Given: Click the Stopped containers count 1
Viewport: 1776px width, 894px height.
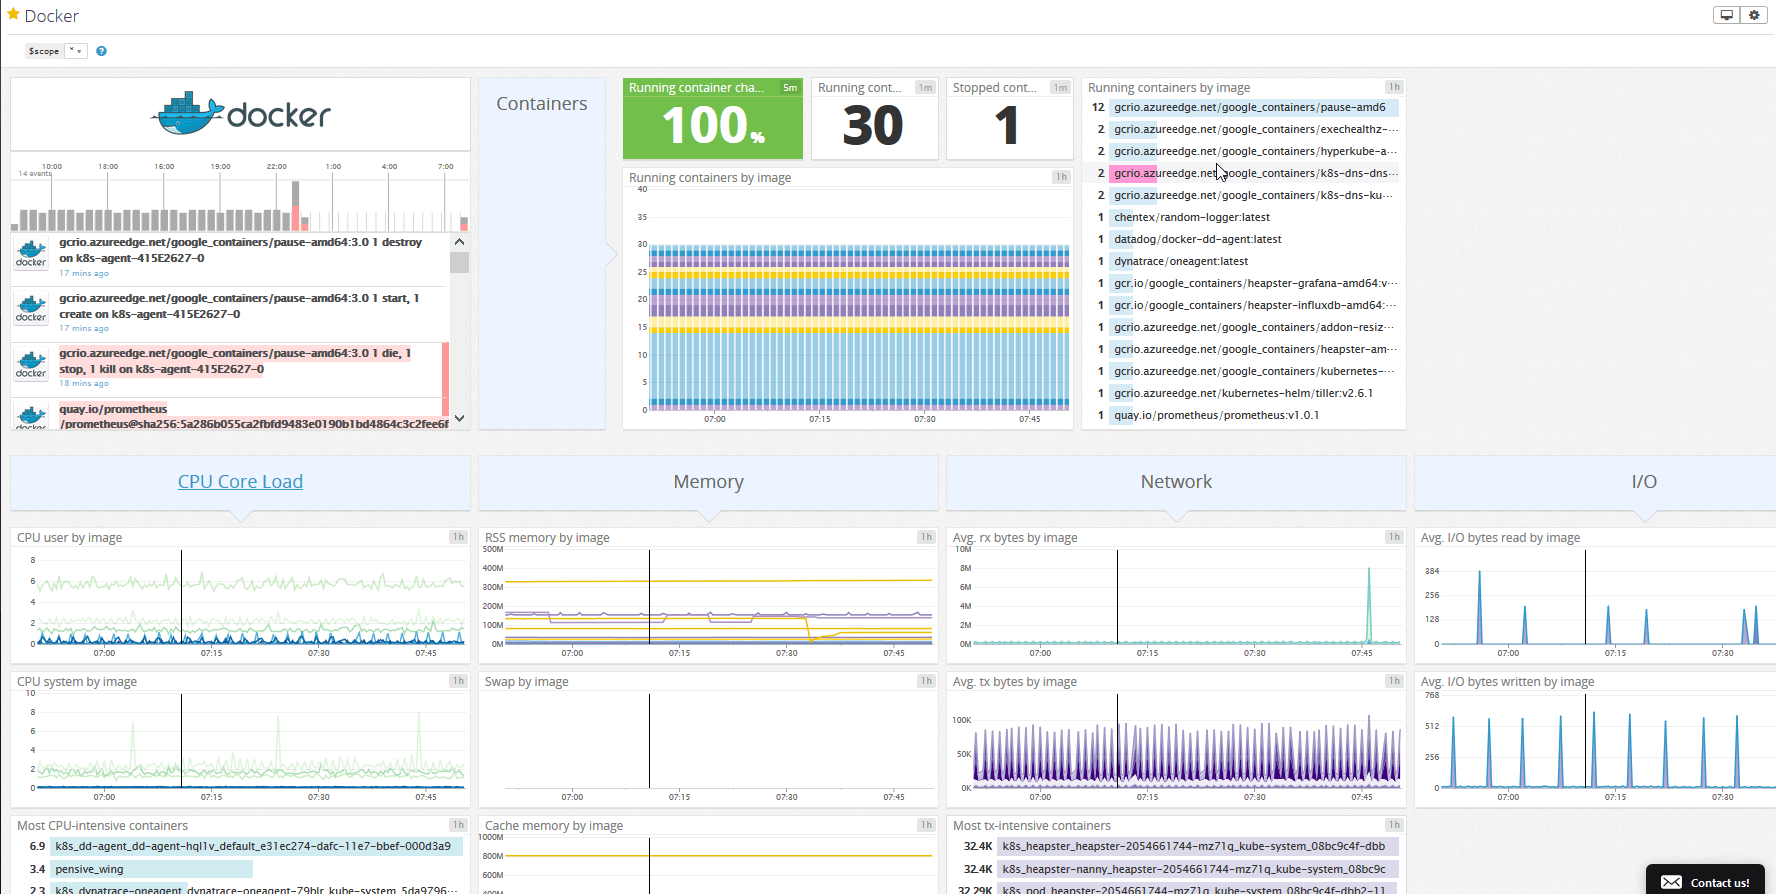Looking at the screenshot, I should (1007, 126).
